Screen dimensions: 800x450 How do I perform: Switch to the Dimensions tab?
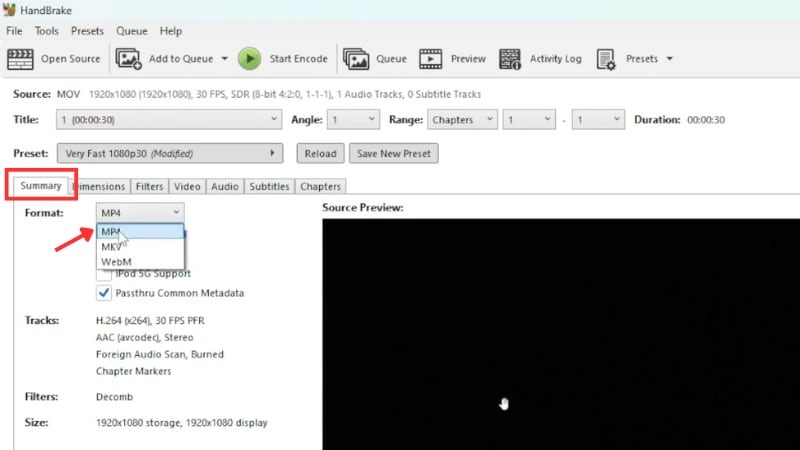click(99, 187)
